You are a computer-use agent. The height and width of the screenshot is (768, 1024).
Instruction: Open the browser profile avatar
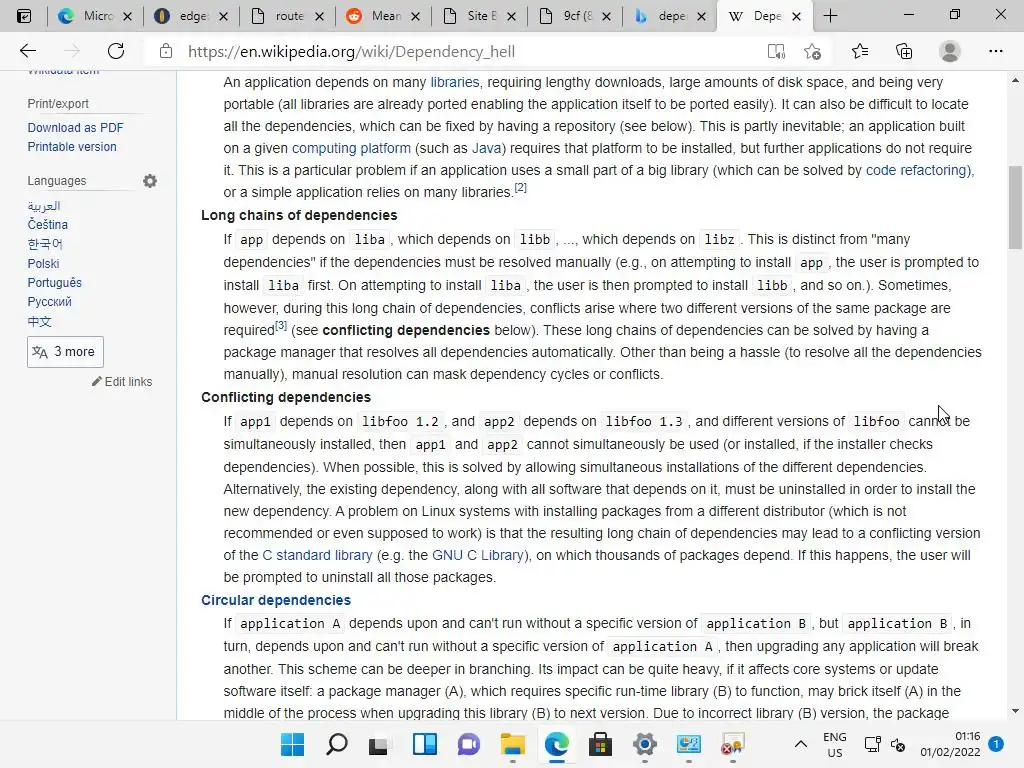point(950,51)
